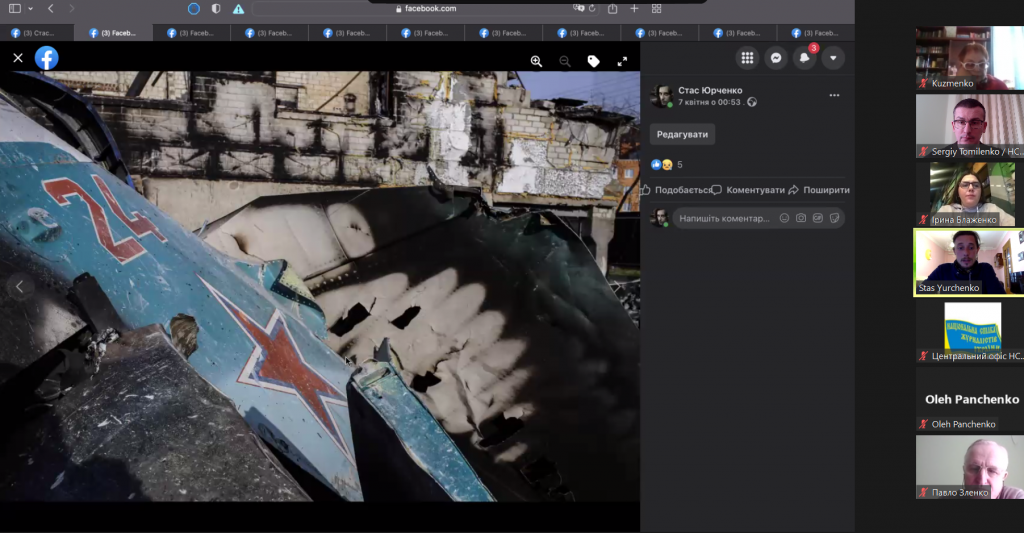
Task: Tag the photo with tag icon
Action: [594, 61]
